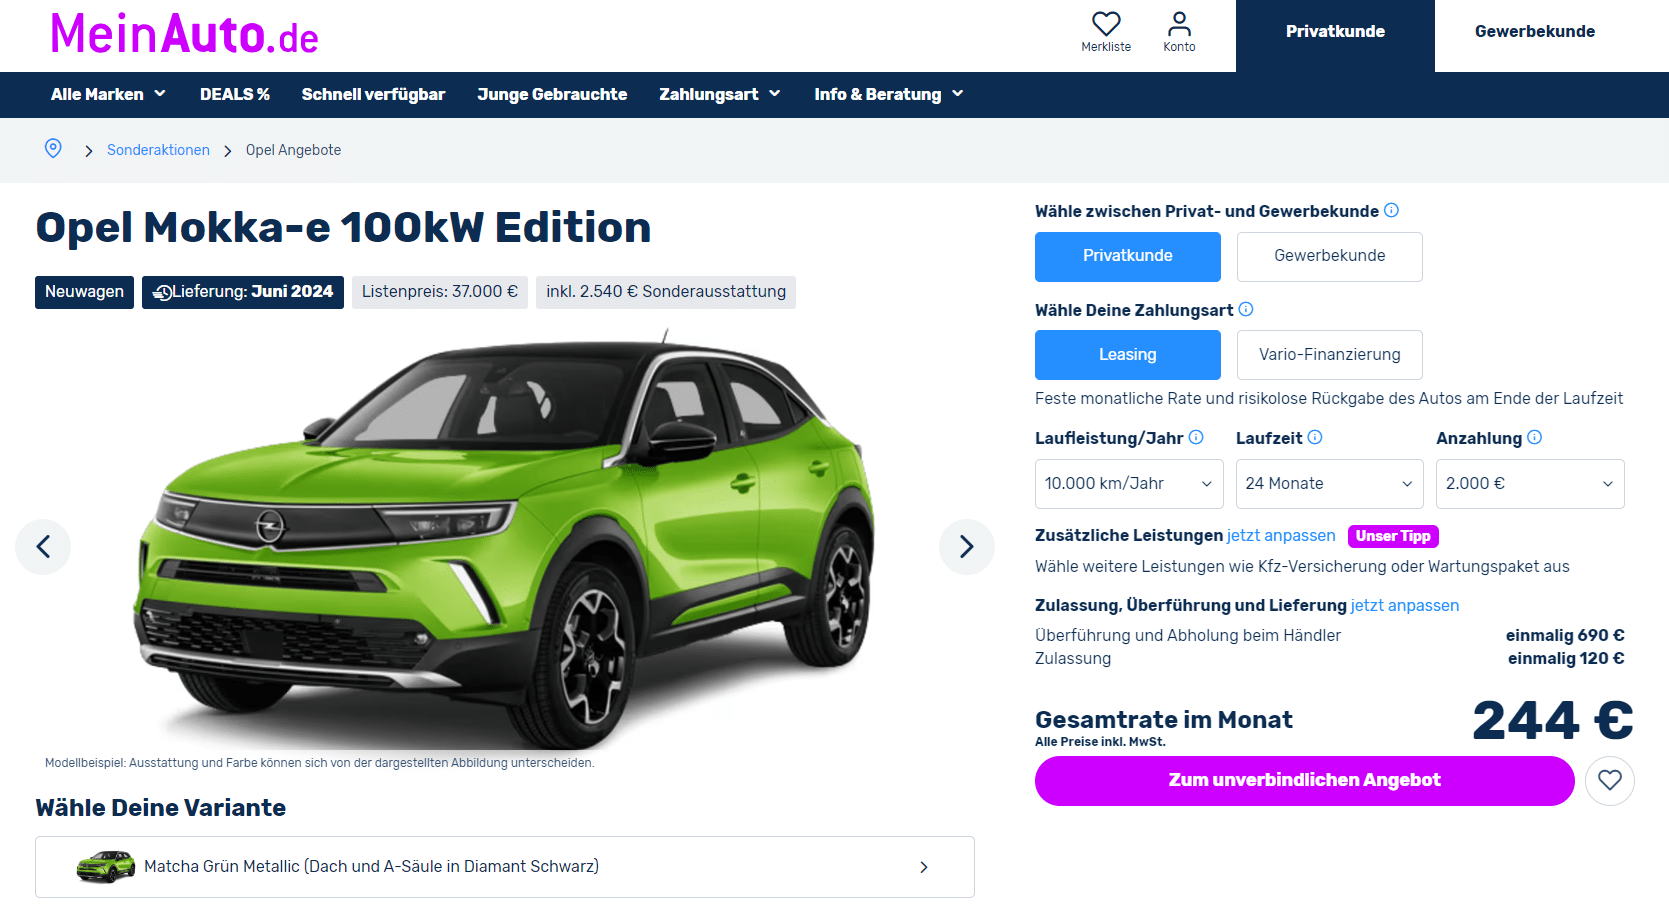Screen dimensions: 1669x910
Task: Show the next car image
Action: 966,546
